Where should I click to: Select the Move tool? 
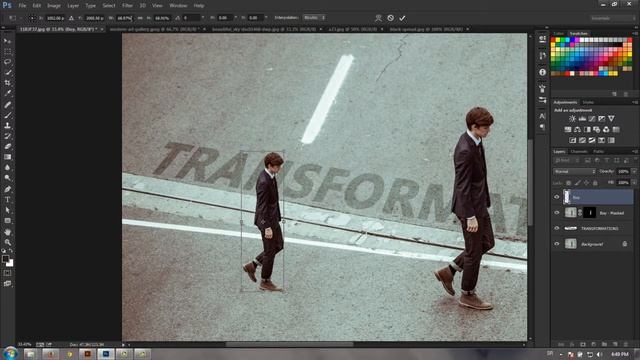pyautogui.click(x=7, y=41)
